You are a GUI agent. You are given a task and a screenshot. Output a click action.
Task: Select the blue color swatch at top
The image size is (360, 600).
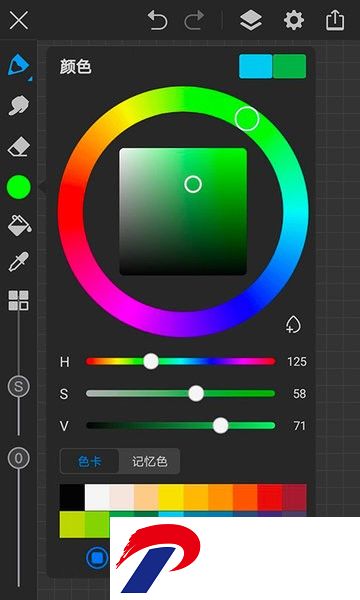256,67
